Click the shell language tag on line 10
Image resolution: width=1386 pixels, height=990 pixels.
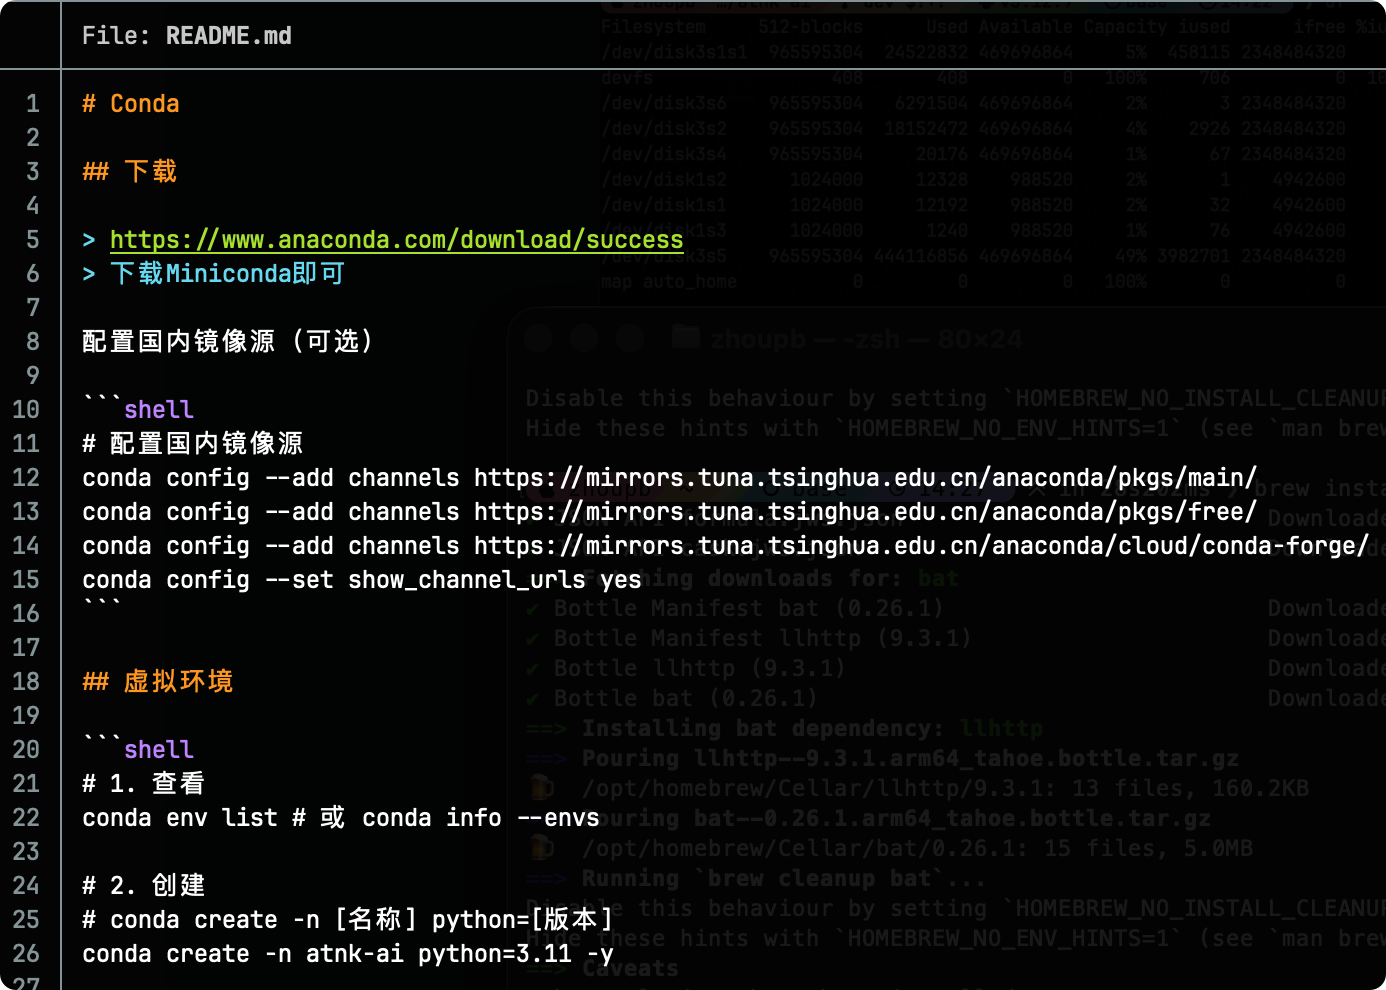(x=158, y=410)
